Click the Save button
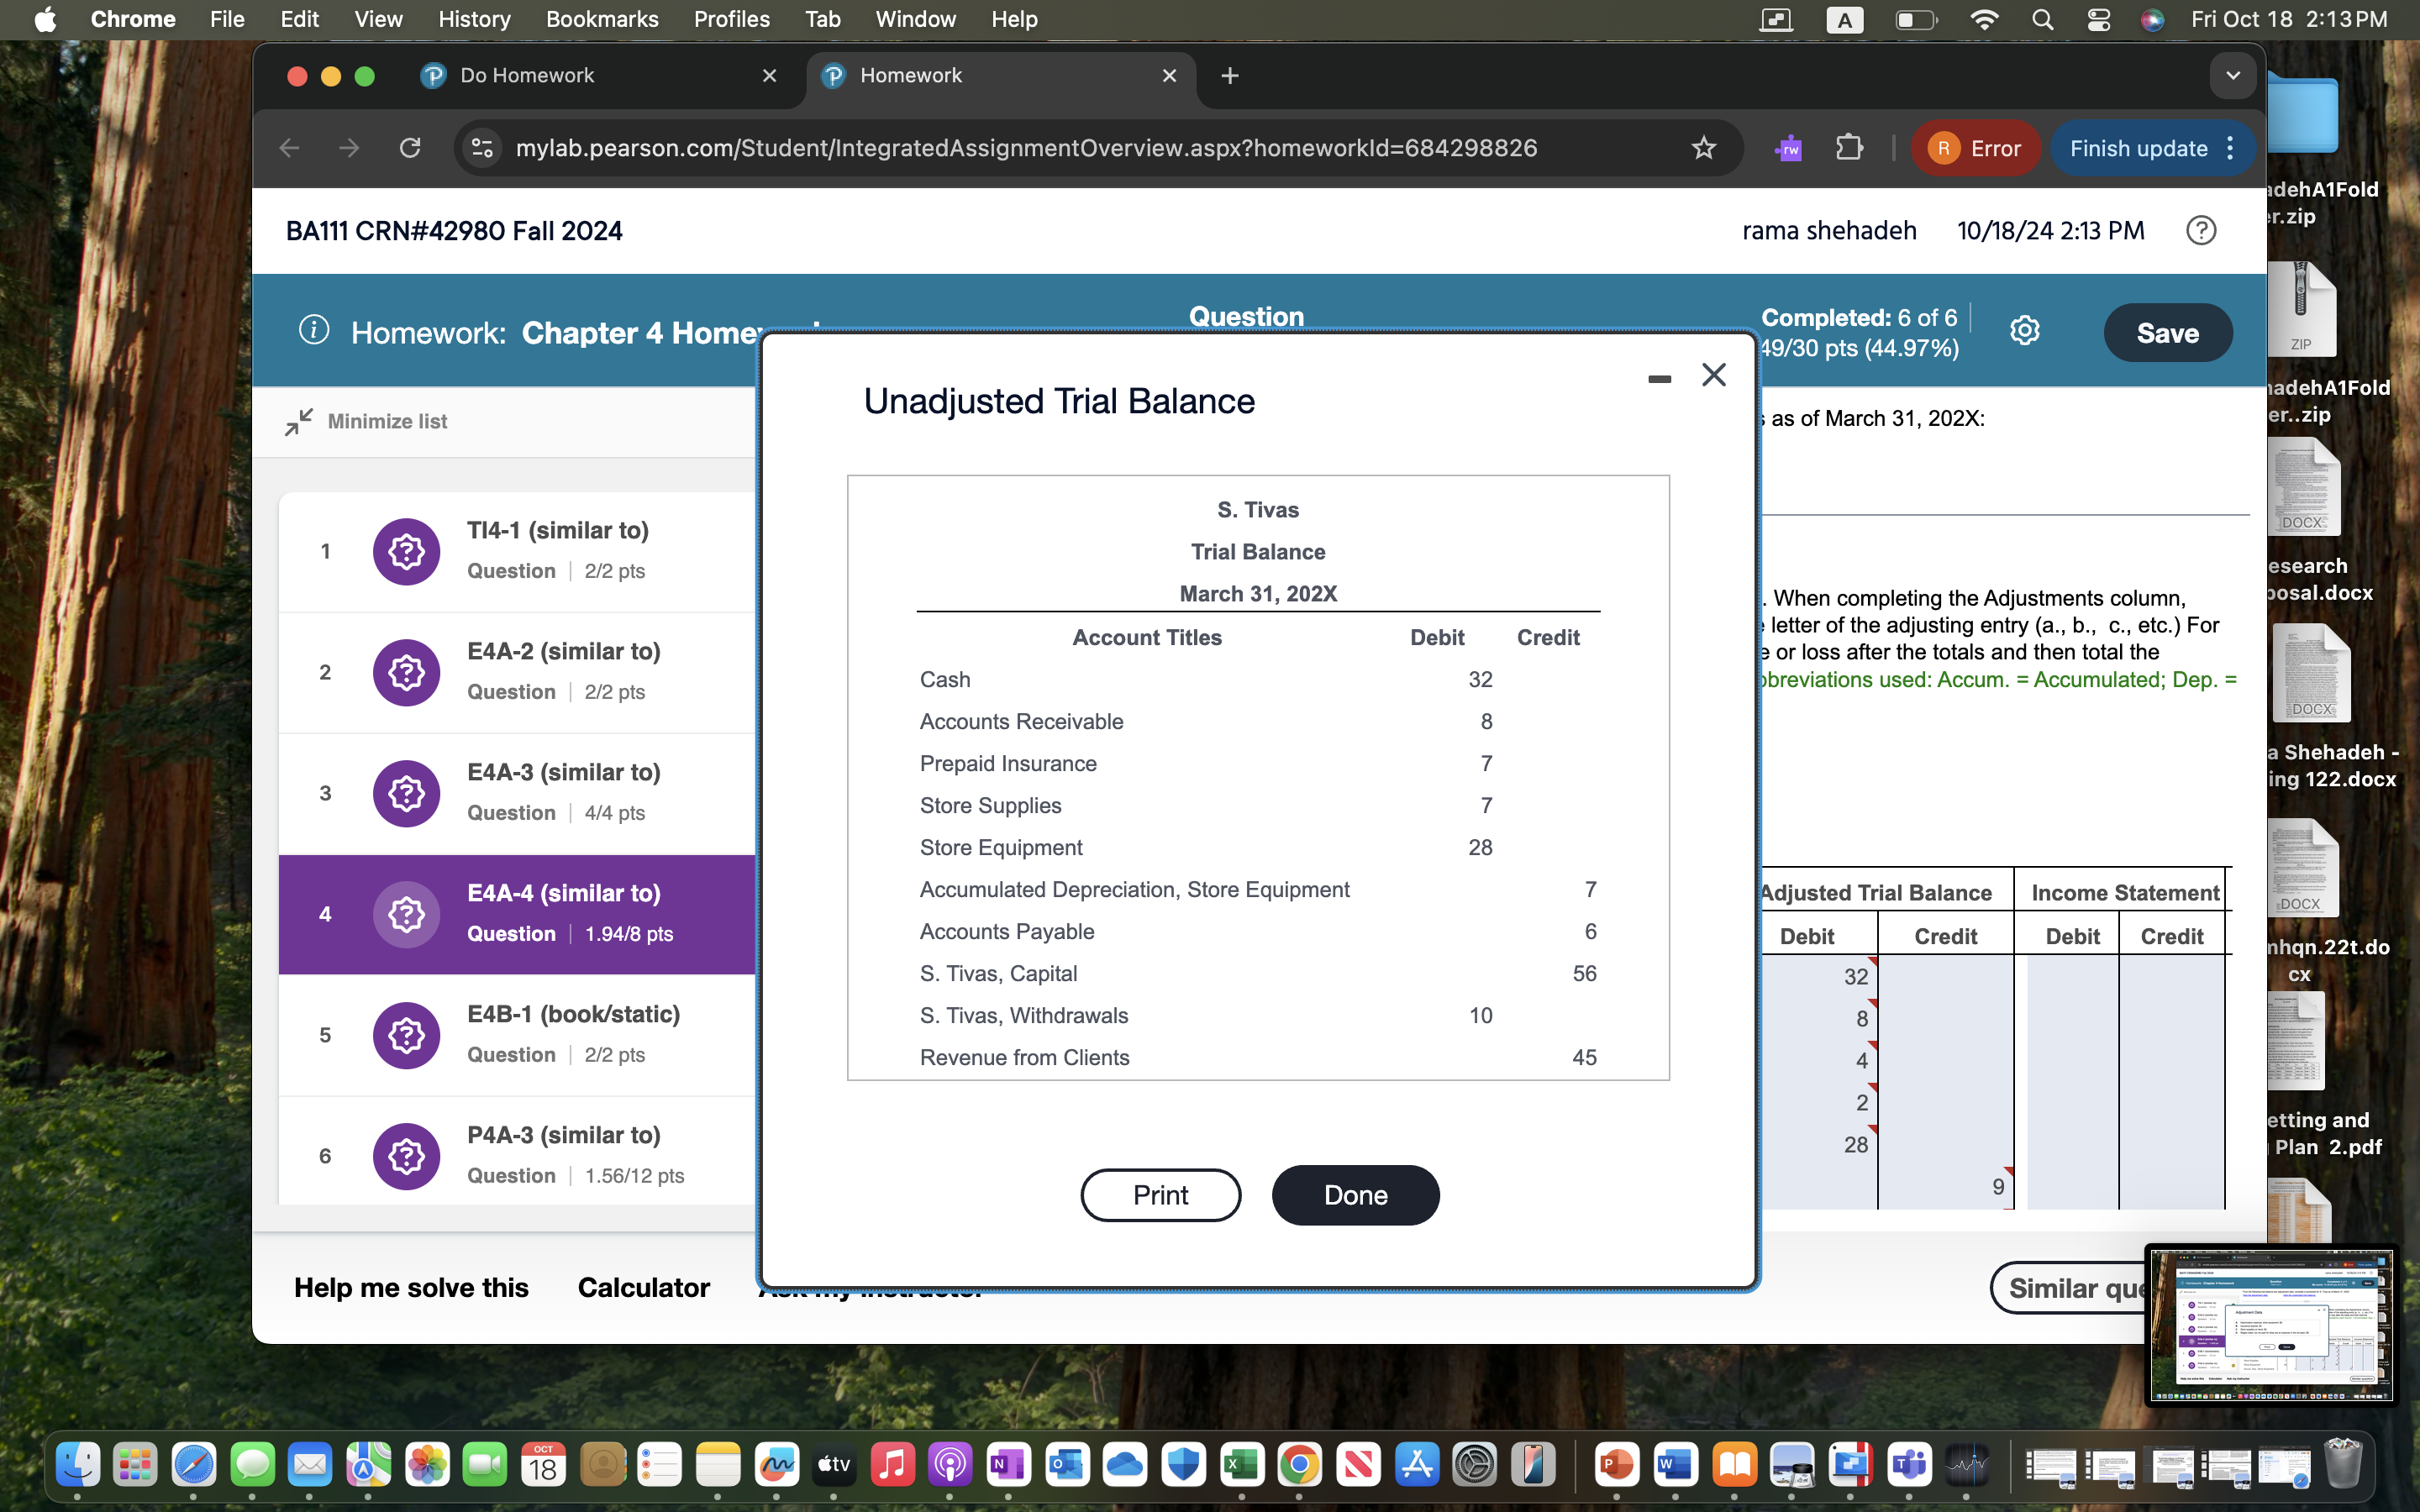The image size is (2420, 1512). coord(2167,333)
